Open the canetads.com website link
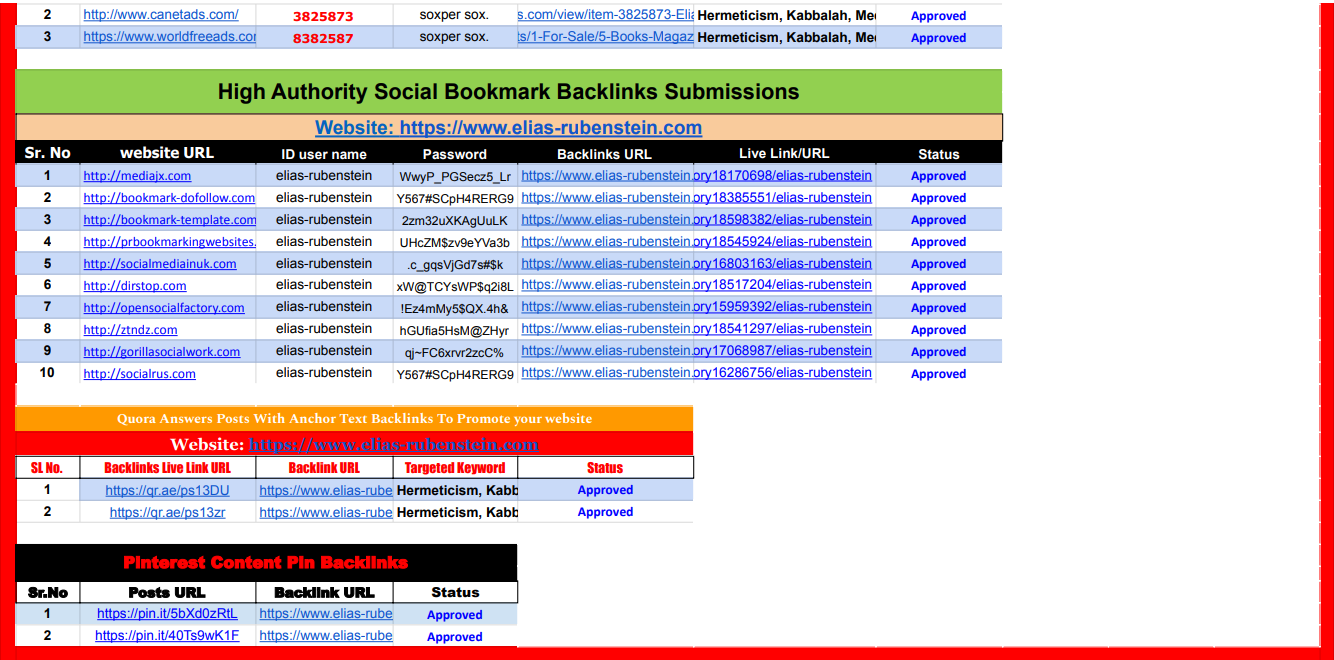This screenshot has width=1334, height=660. (x=160, y=15)
